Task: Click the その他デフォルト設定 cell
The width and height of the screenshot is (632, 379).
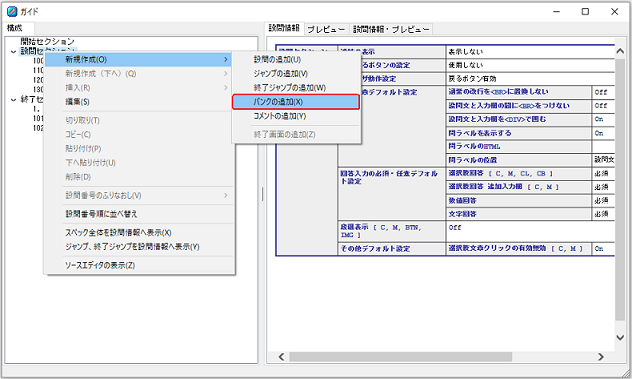Action: point(391,249)
